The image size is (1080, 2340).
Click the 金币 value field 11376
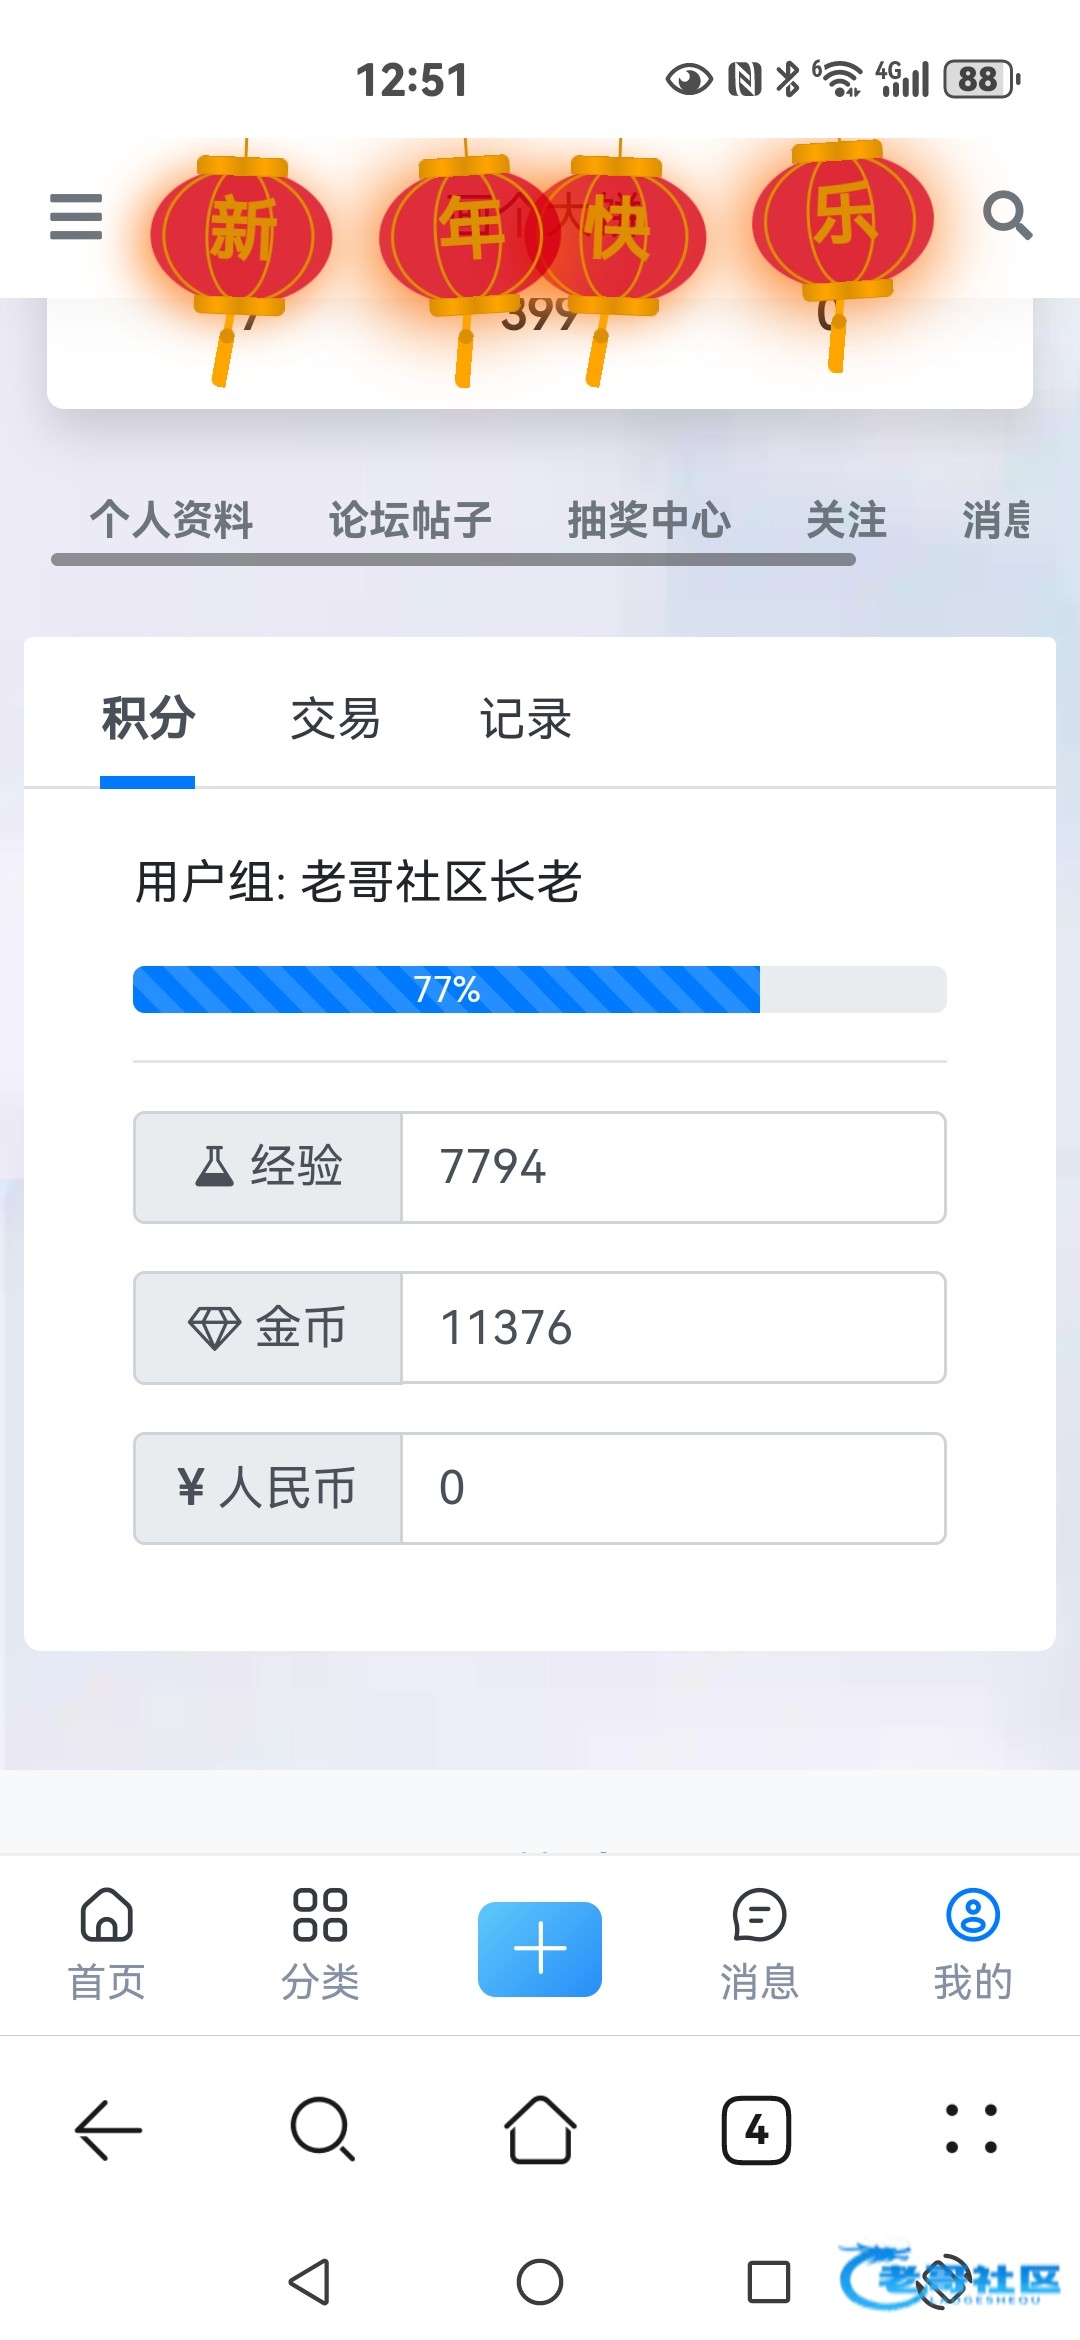tap(673, 1327)
